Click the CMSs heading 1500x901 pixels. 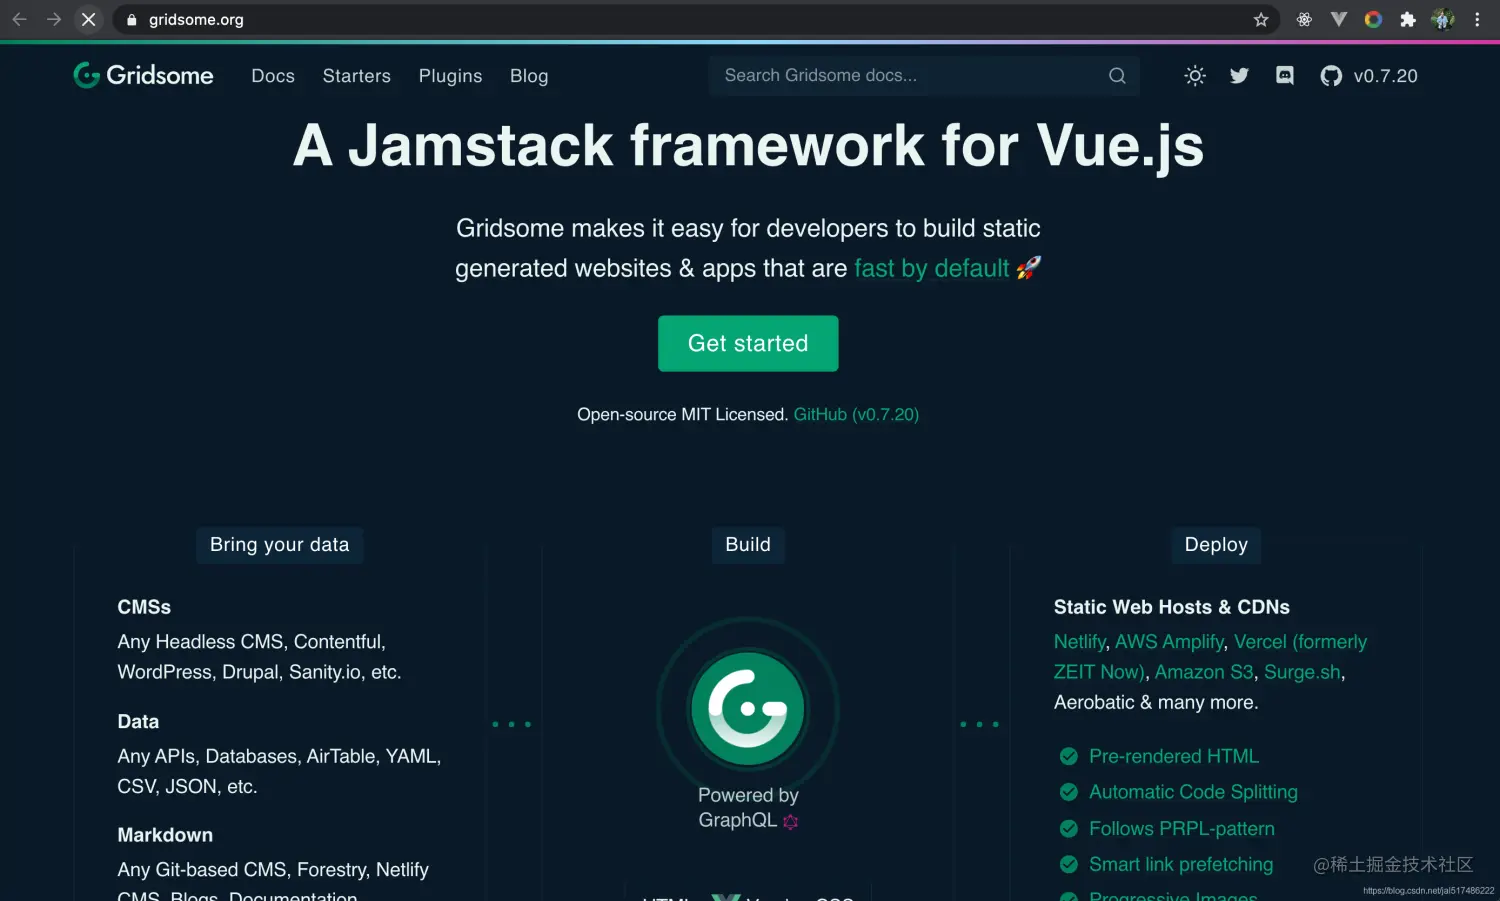tap(144, 607)
